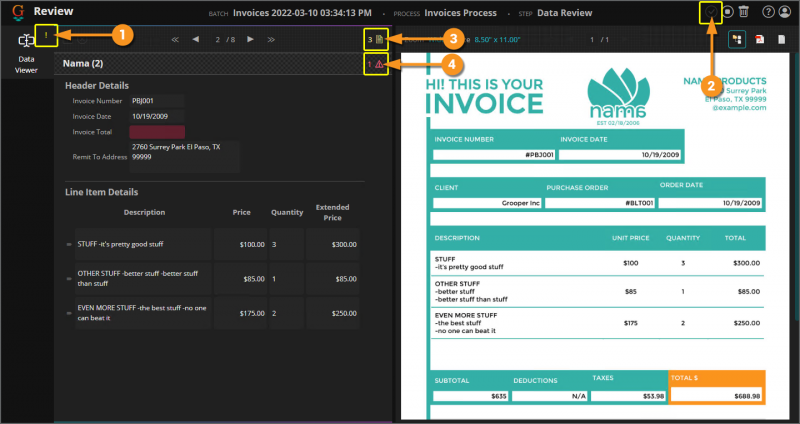Image resolution: width=800 pixels, height=424 pixels.
Task: Open the help question mark icon
Action: click(x=768, y=12)
